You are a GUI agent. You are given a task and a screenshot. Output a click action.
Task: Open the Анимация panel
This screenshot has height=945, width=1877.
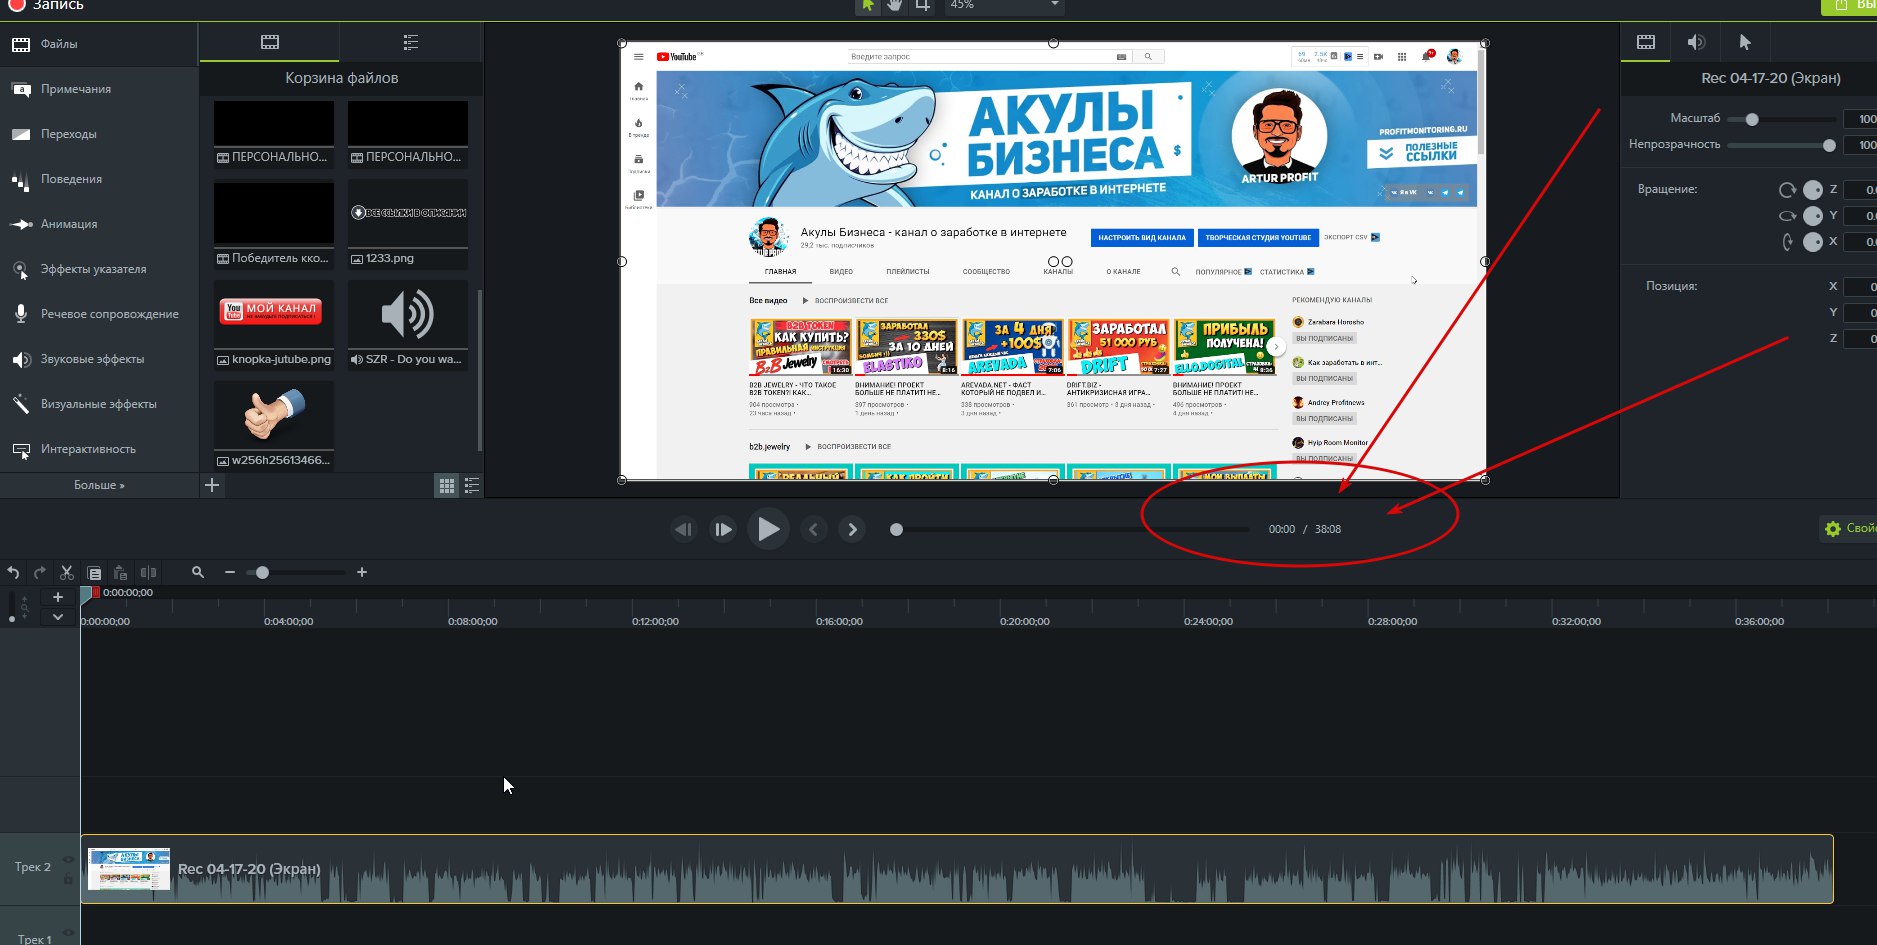coord(99,224)
